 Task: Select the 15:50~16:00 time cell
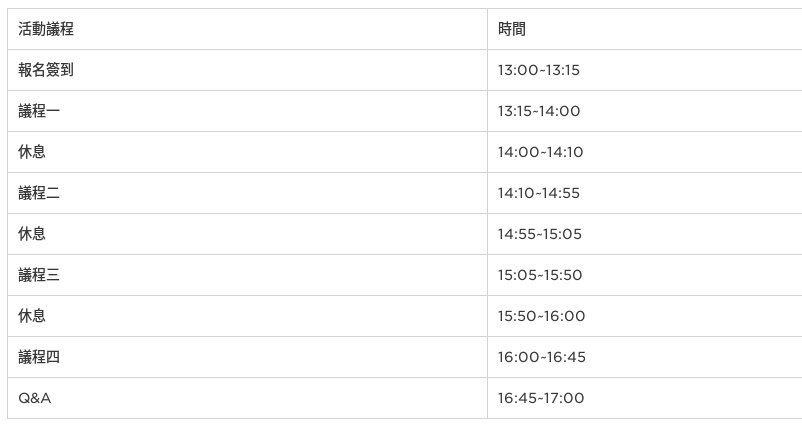(645, 316)
